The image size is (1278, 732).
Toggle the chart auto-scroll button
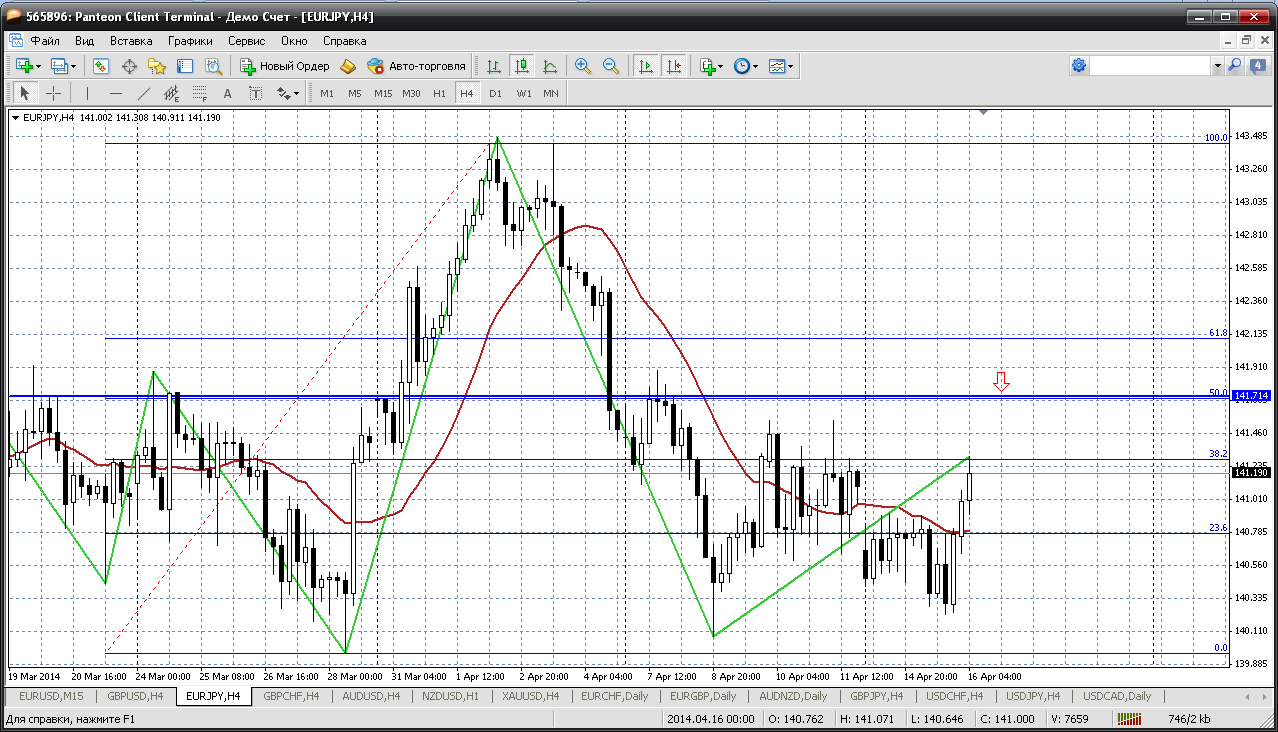(646, 66)
